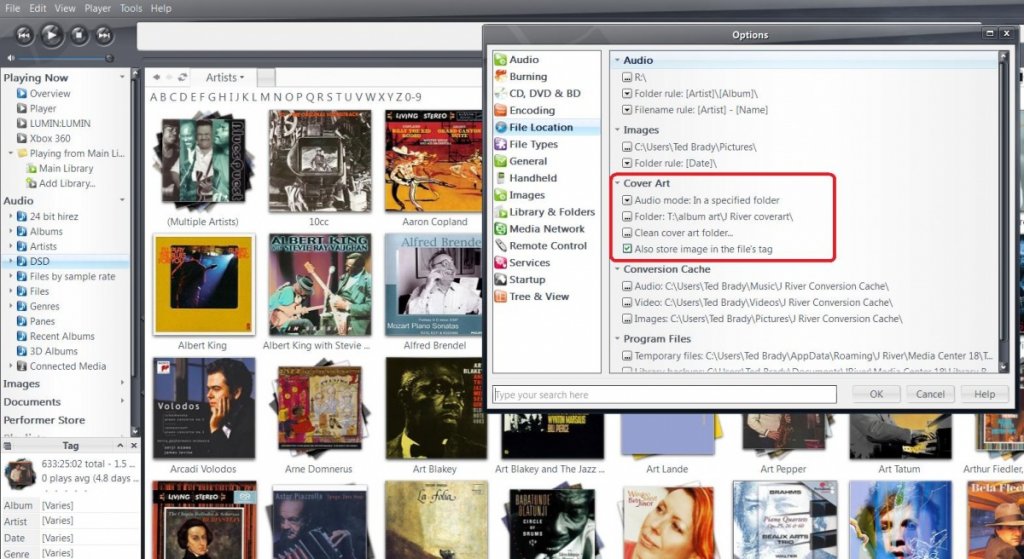Click the Options panel scrollbar
1024x559 pixels.
[x=1004, y=211]
